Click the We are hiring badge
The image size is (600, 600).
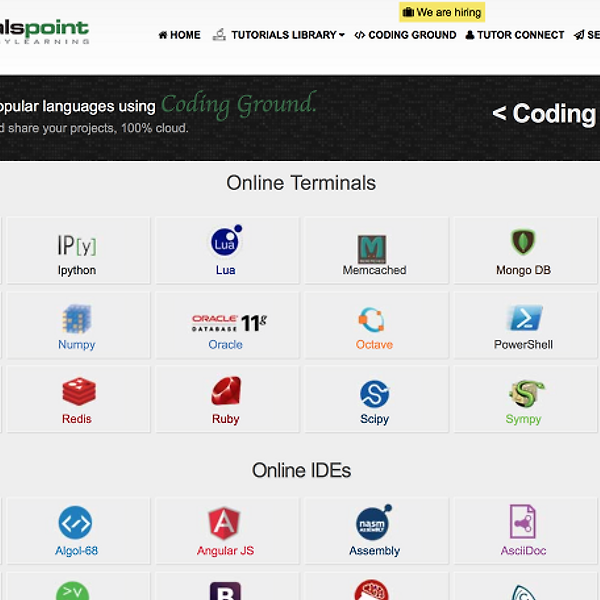(x=442, y=12)
